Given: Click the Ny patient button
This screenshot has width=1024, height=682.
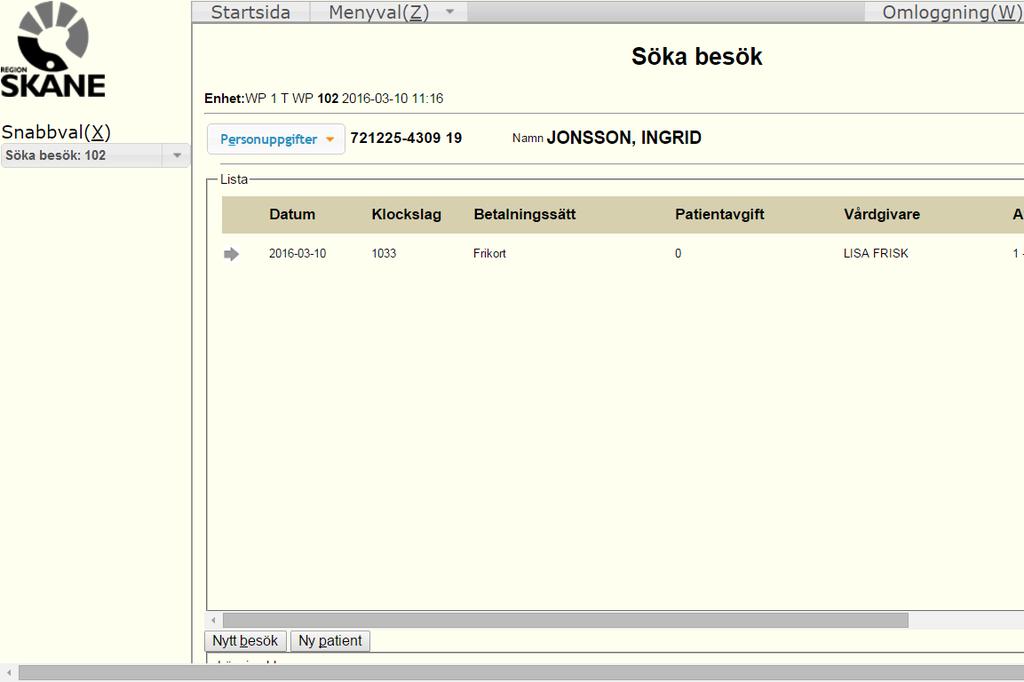Looking at the screenshot, I should click(330, 641).
